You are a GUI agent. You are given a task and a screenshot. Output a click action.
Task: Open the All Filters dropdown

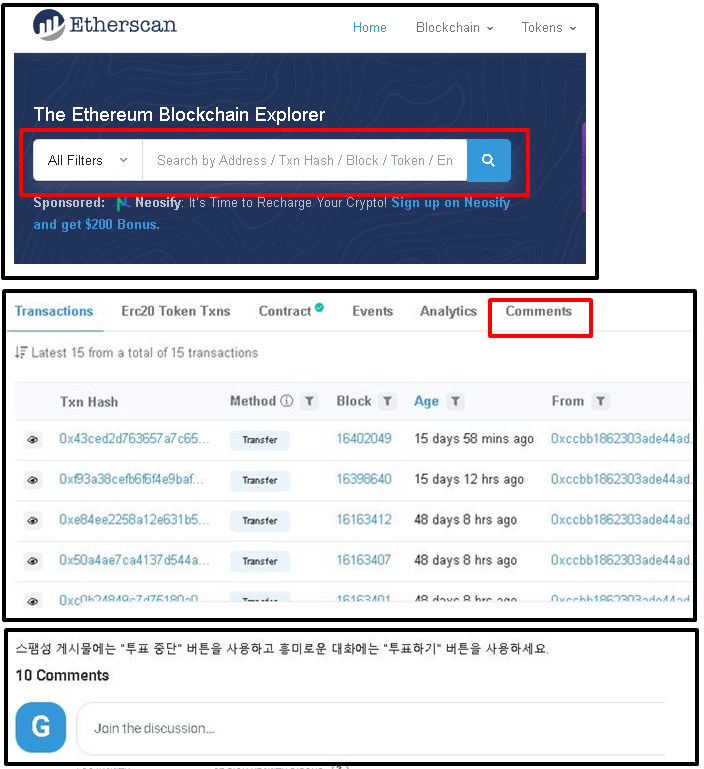(x=88, y=160)
